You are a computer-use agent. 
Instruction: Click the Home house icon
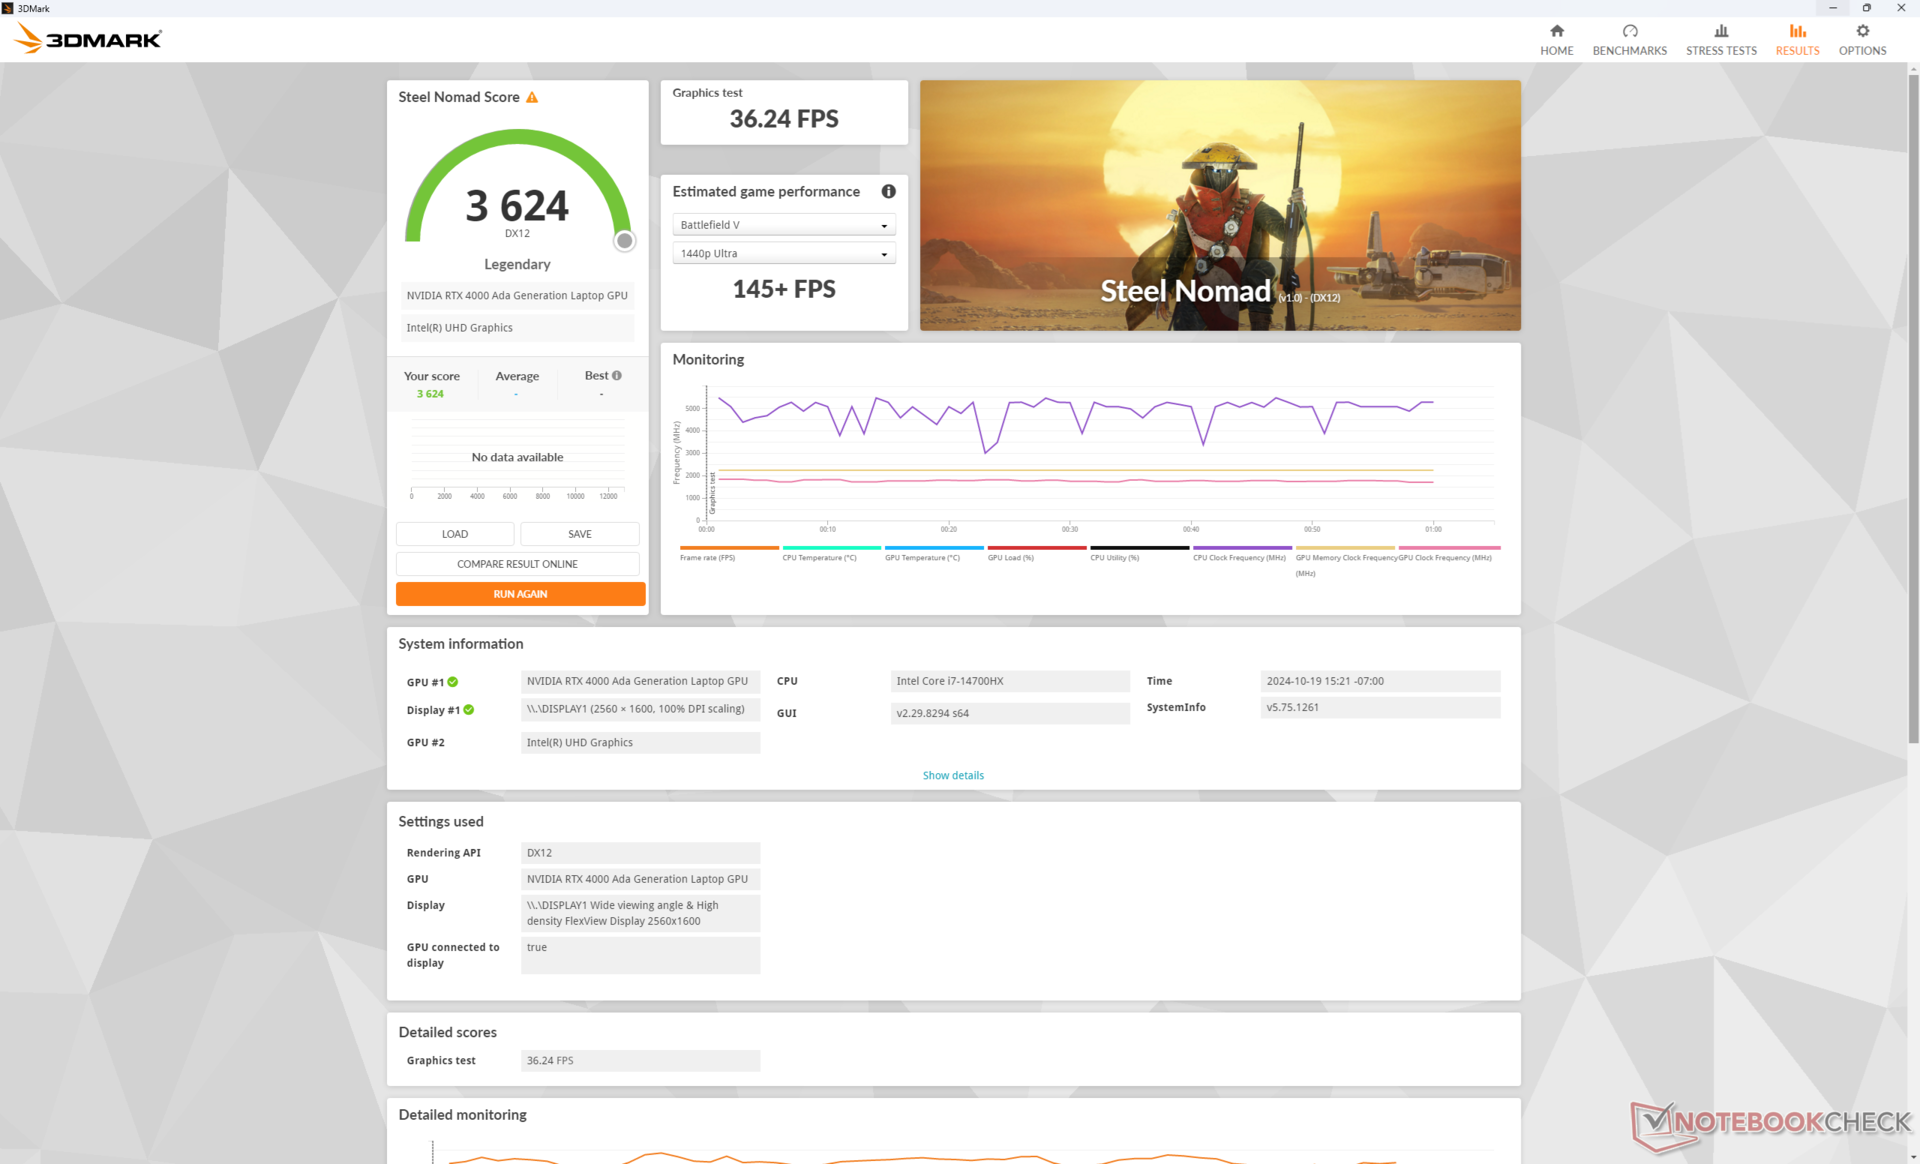coord(1556,31)
